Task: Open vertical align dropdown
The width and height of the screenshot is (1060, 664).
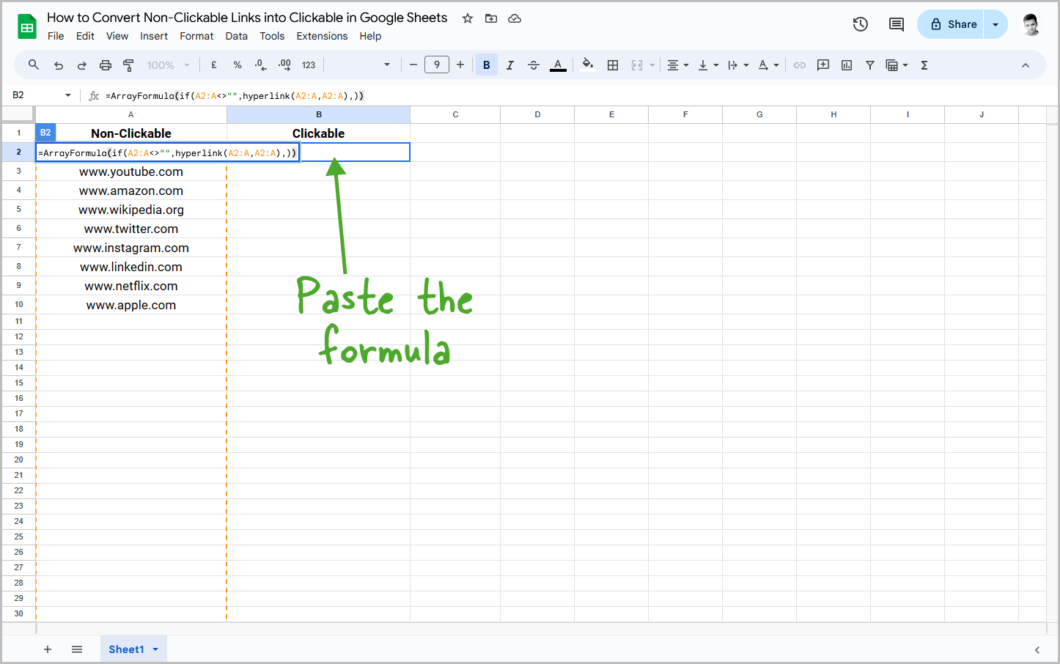Action: click(x=708, y=65)
